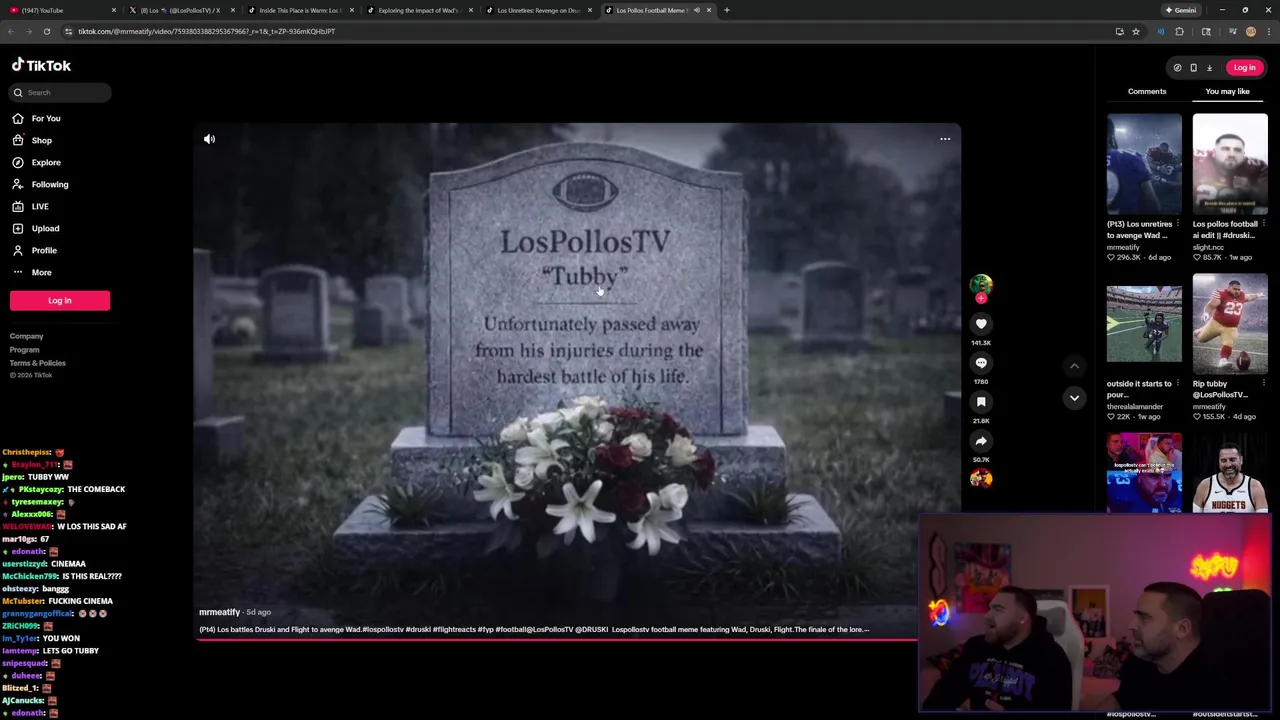Go back in browser history

click(x=11, y=31)
